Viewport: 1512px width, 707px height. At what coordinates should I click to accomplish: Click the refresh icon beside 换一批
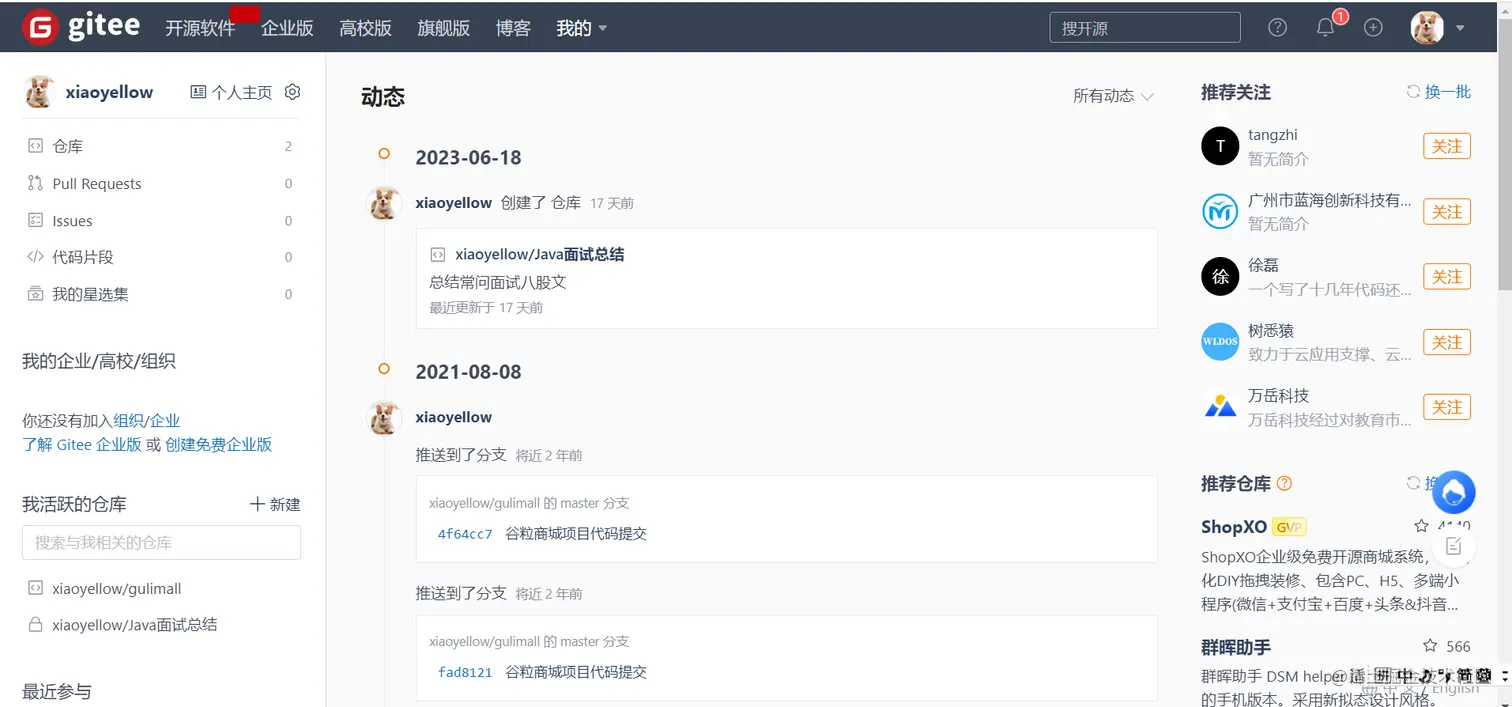[1413, 92]
